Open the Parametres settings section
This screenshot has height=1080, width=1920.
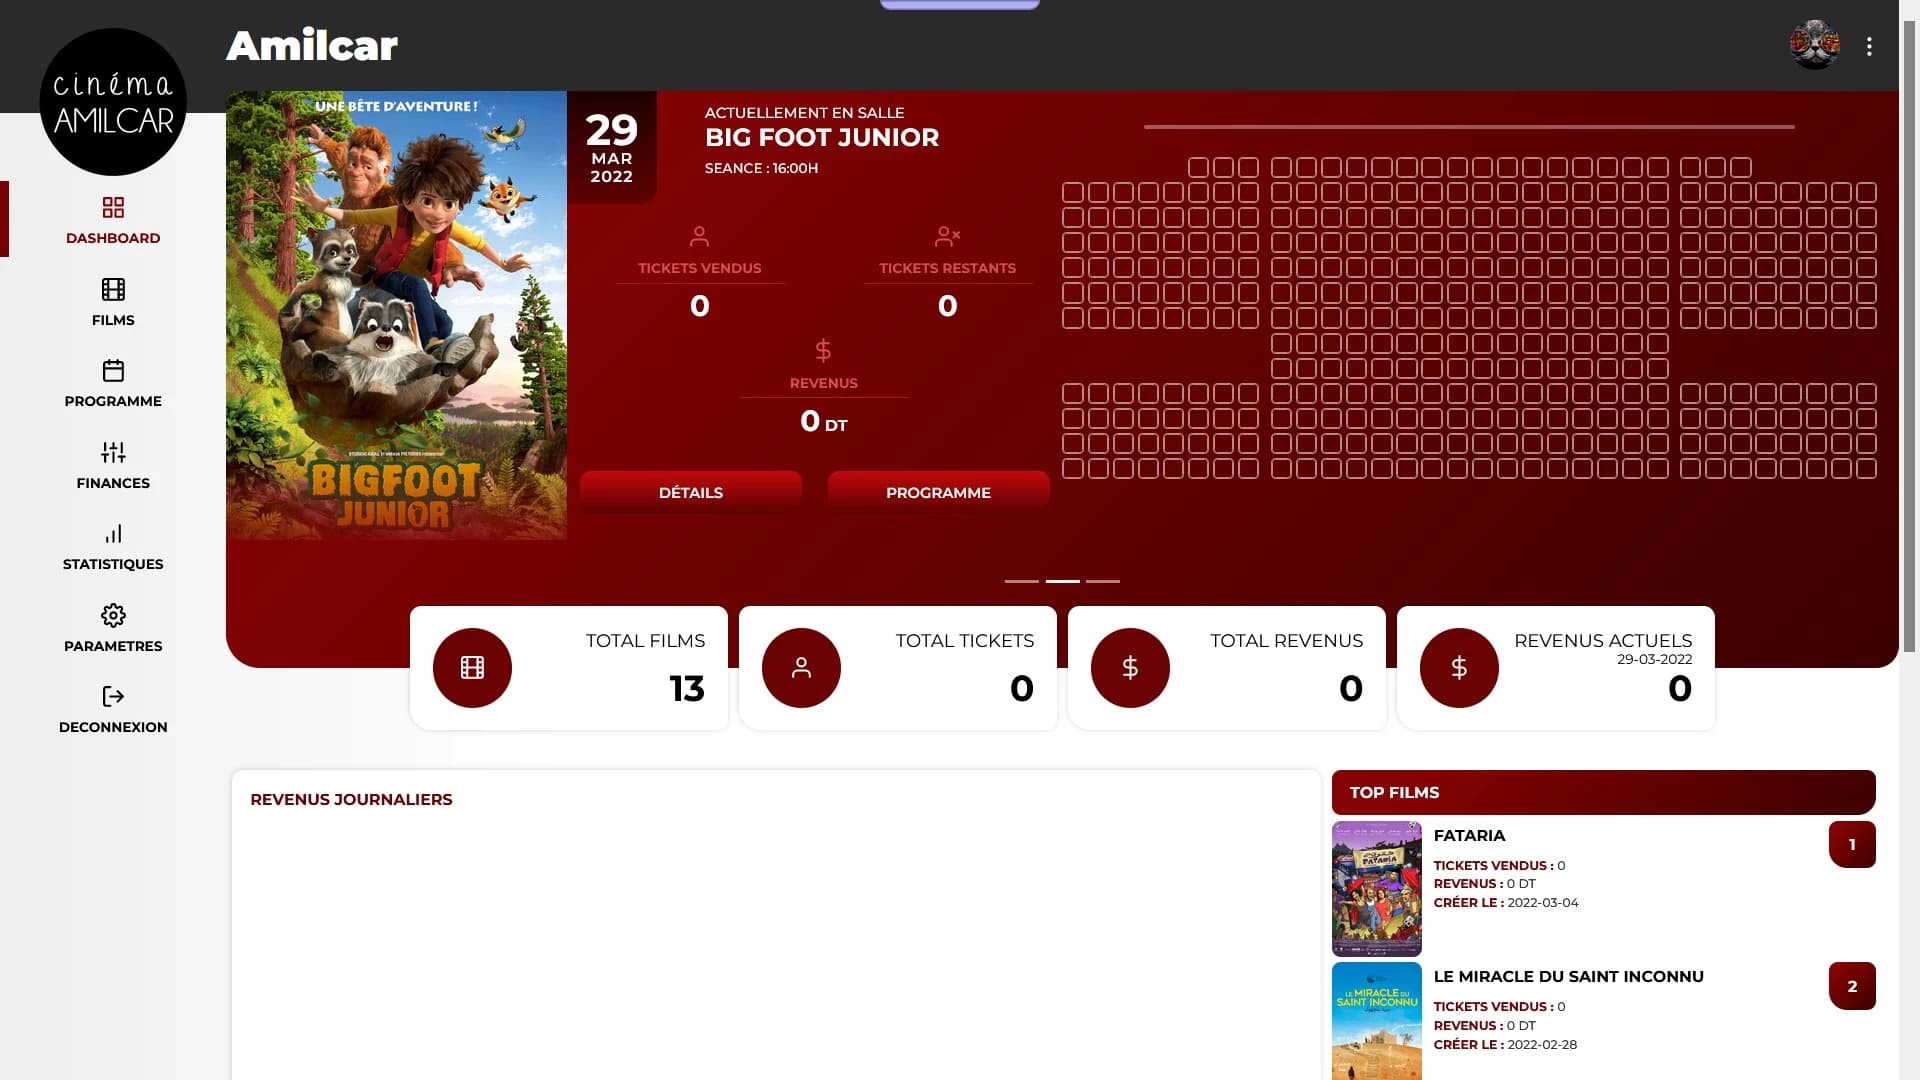click(x=113, y=628)
